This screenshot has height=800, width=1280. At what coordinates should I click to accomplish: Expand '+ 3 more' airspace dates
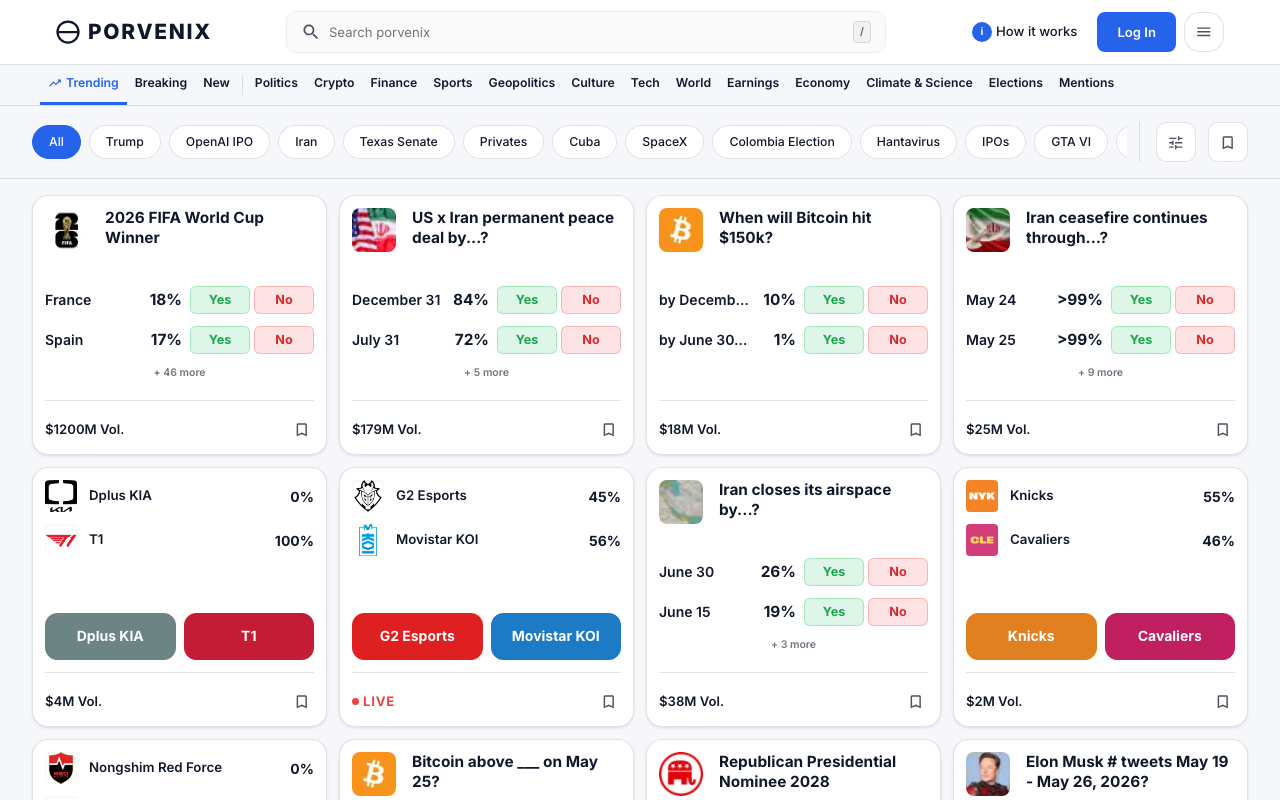tap(793, 644)
